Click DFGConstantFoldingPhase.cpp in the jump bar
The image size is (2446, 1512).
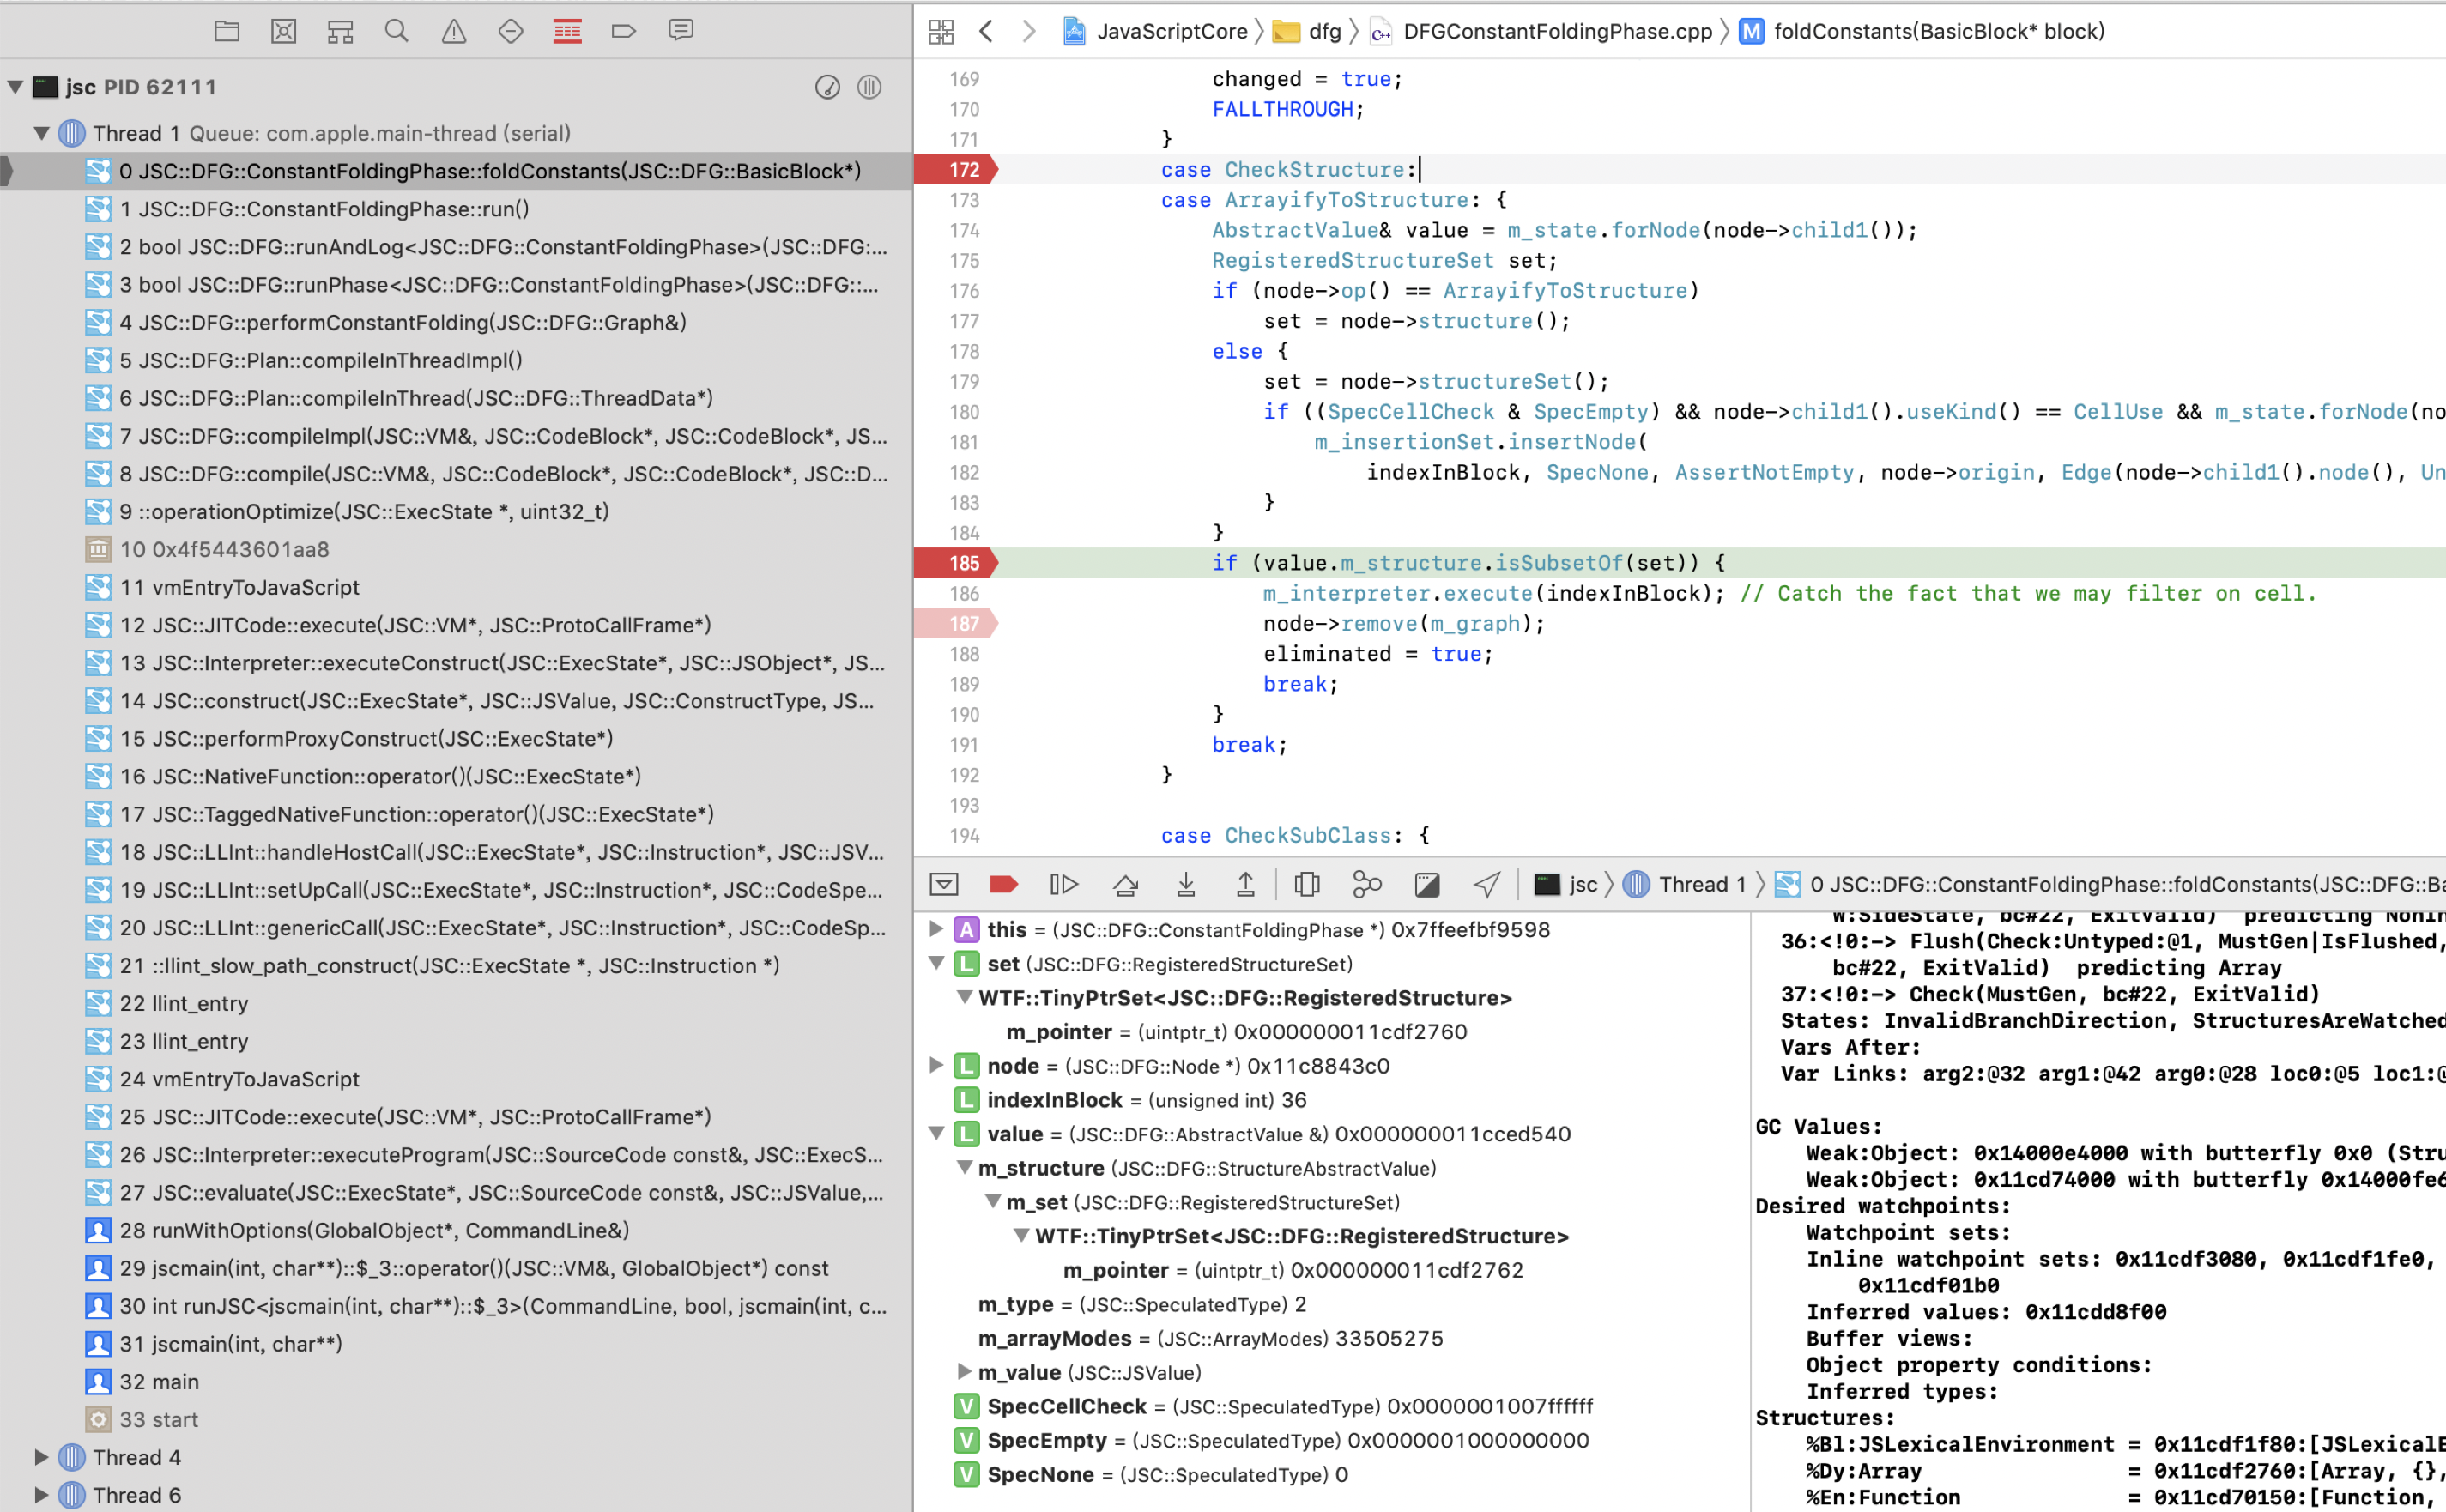tap(1557, 31)
